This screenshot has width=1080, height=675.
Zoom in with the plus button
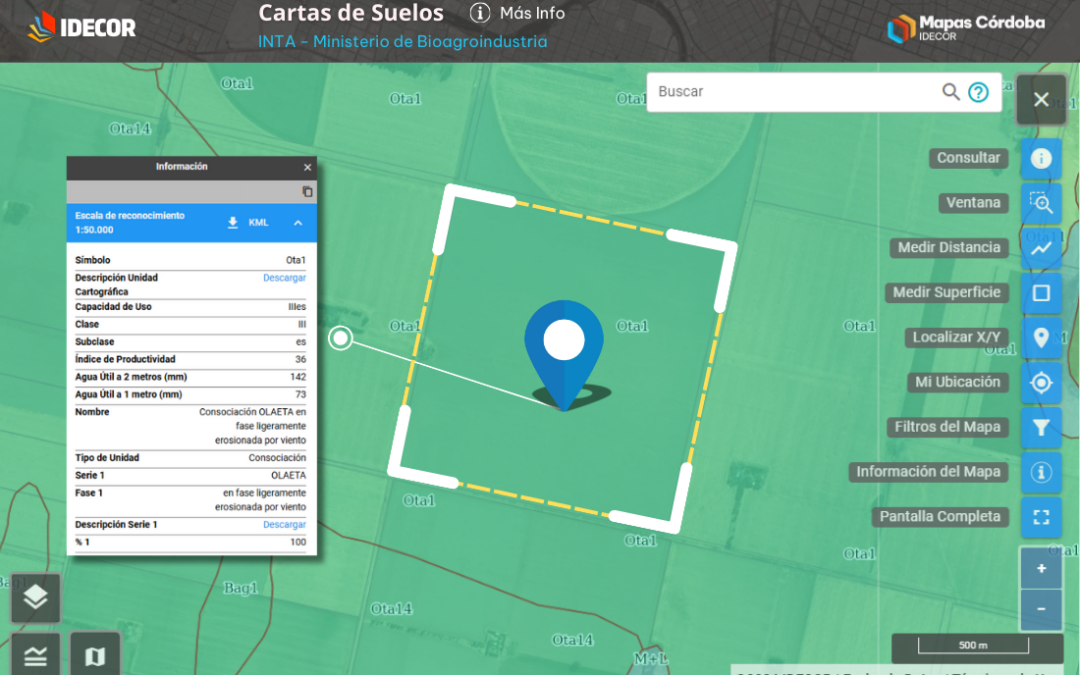1041,568
